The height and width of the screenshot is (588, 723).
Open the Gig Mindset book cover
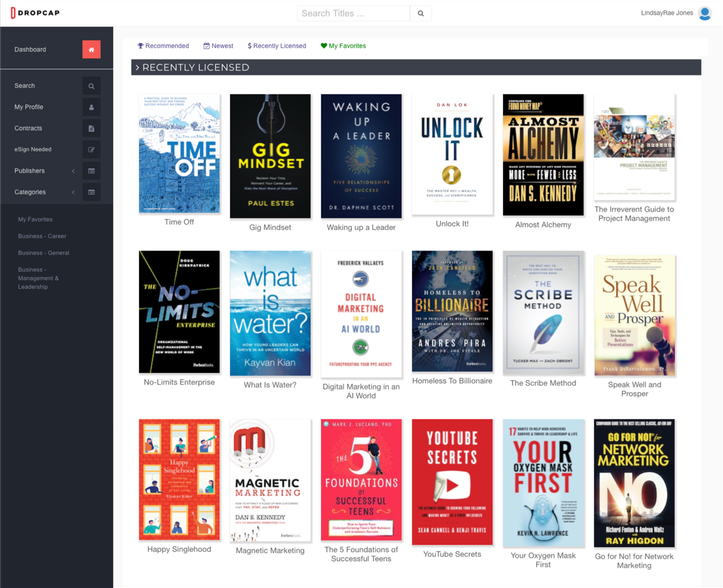tap(270, 155)
